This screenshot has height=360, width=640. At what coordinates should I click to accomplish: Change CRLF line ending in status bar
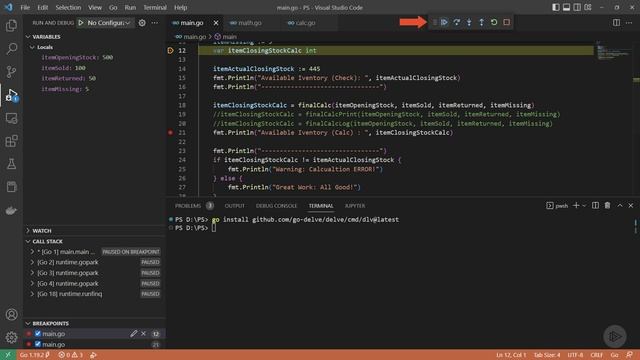[x=596, y=355]
